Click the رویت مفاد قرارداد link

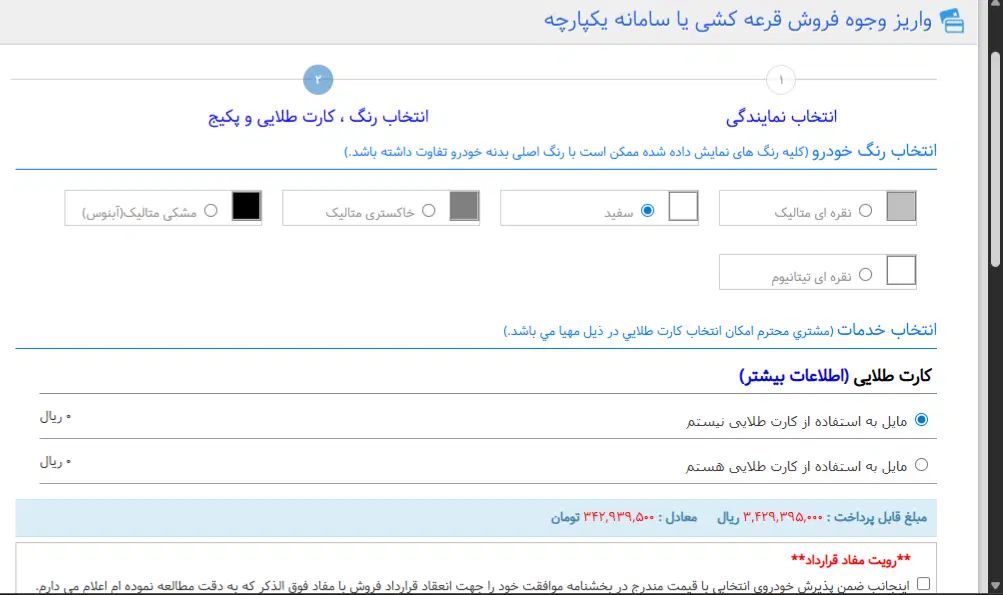pyautogui.click(x=851, y=560)
